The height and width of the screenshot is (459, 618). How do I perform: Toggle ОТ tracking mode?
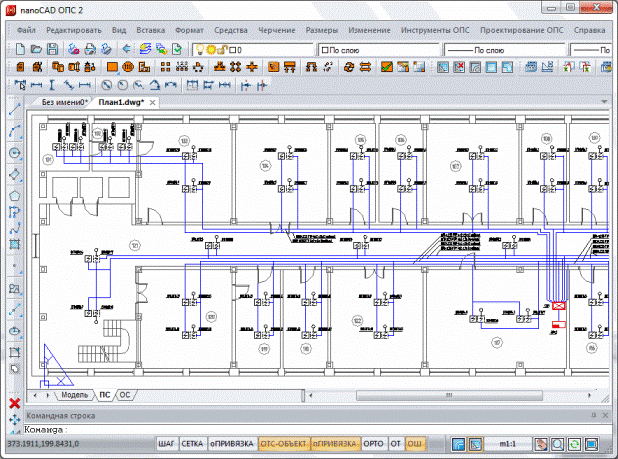click(x=395, y=444)
